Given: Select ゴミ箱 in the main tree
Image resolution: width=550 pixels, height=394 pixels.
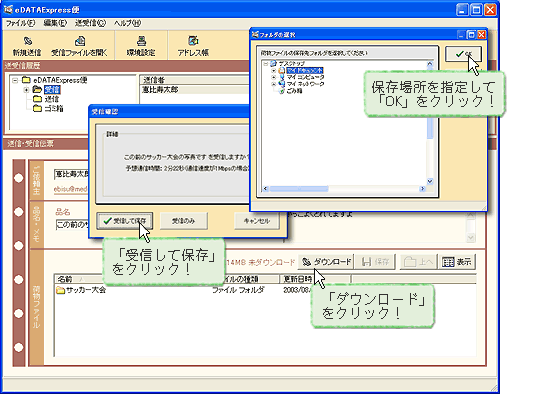Looking at the screenshot, I should pyautogui.click(x=54, y=109).
